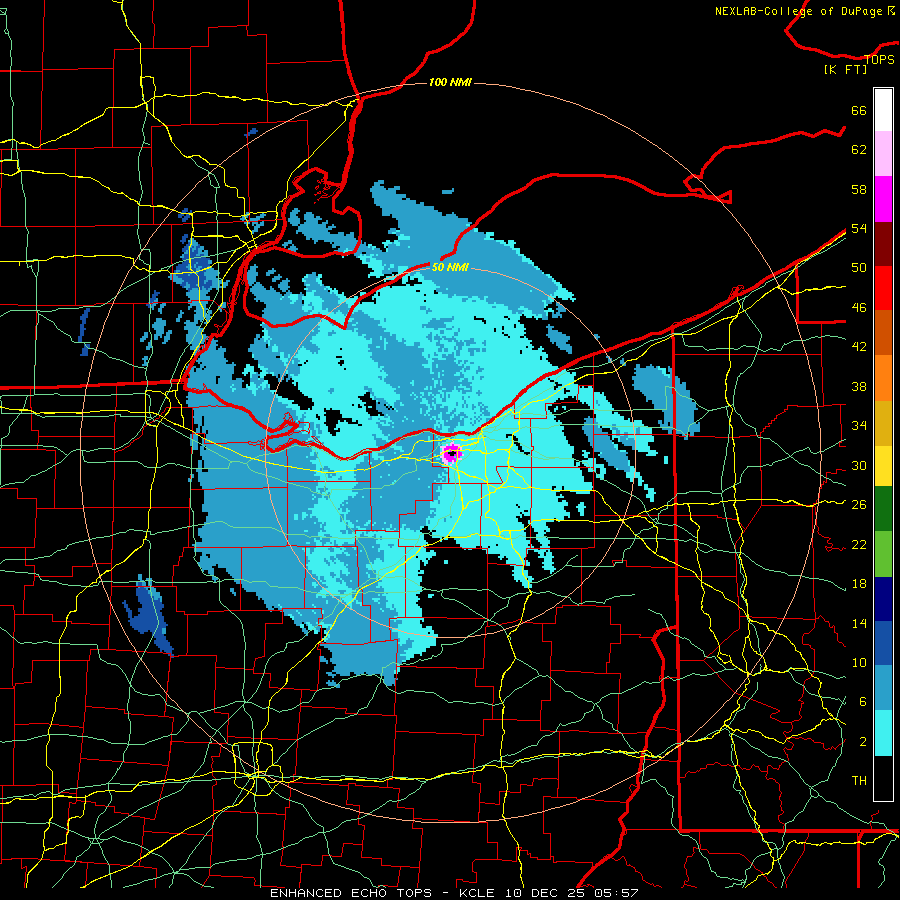Click the bright red 46-50 kft legend swatch

tap(883, 288)
